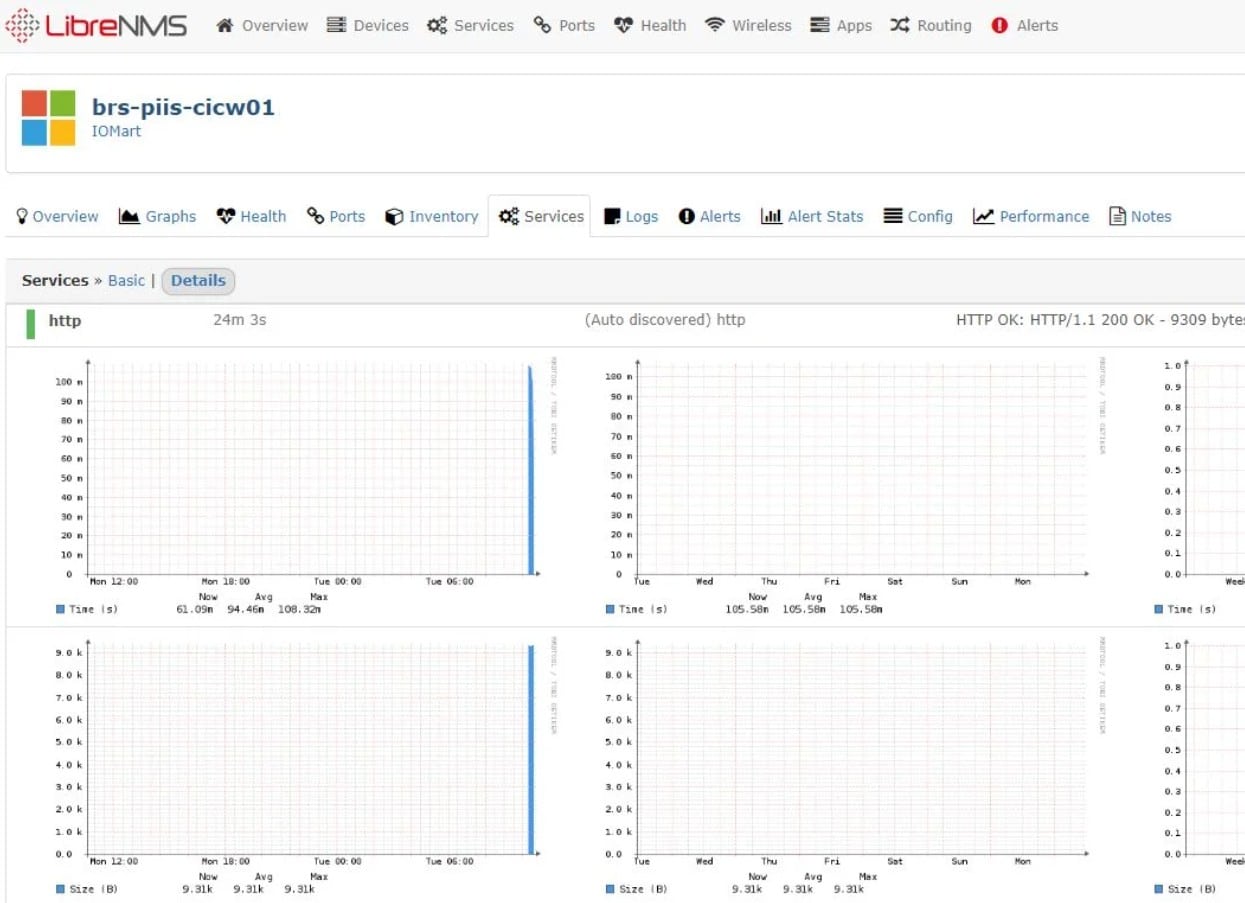Open the Ports top menu
The image size is (1245, 903).
tap(564, 25)
